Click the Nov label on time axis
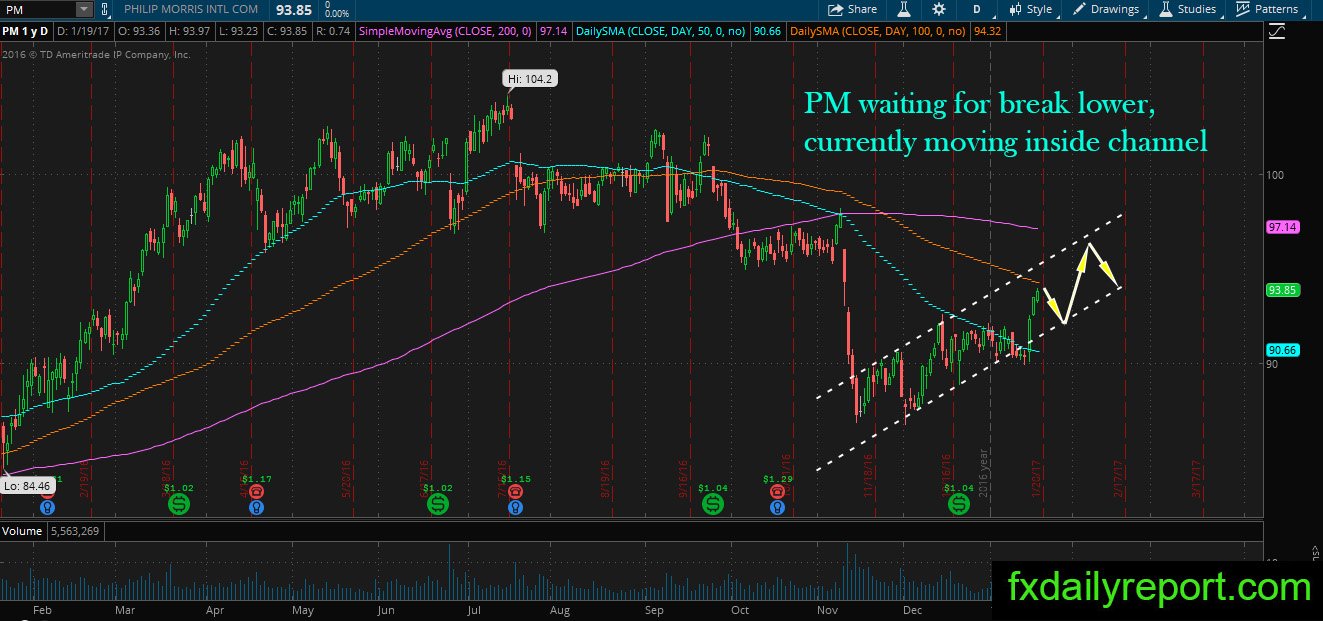 (828, 609)
